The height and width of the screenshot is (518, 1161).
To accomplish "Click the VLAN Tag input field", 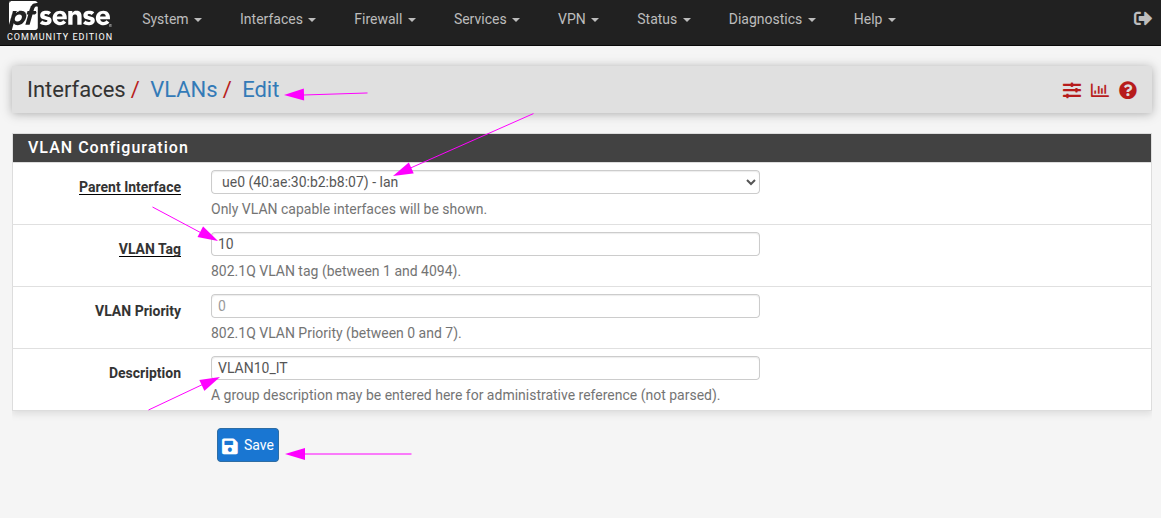I will tap(485, 244).
